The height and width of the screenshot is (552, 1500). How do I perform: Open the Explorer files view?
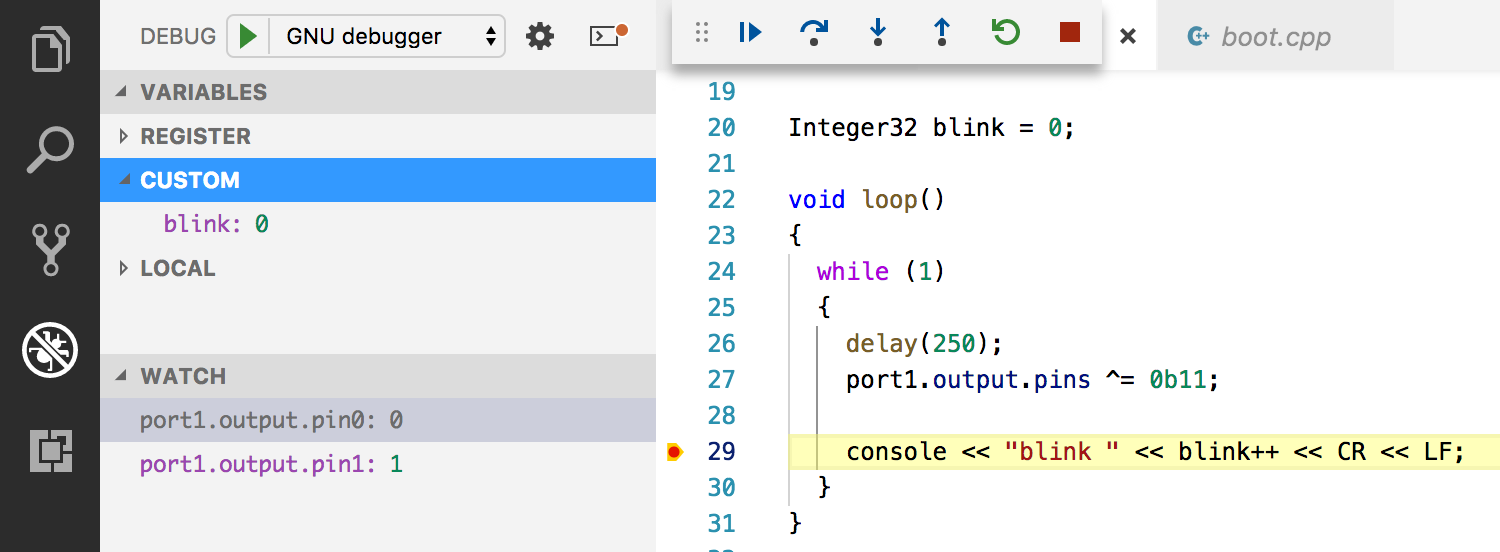[50, 49]
